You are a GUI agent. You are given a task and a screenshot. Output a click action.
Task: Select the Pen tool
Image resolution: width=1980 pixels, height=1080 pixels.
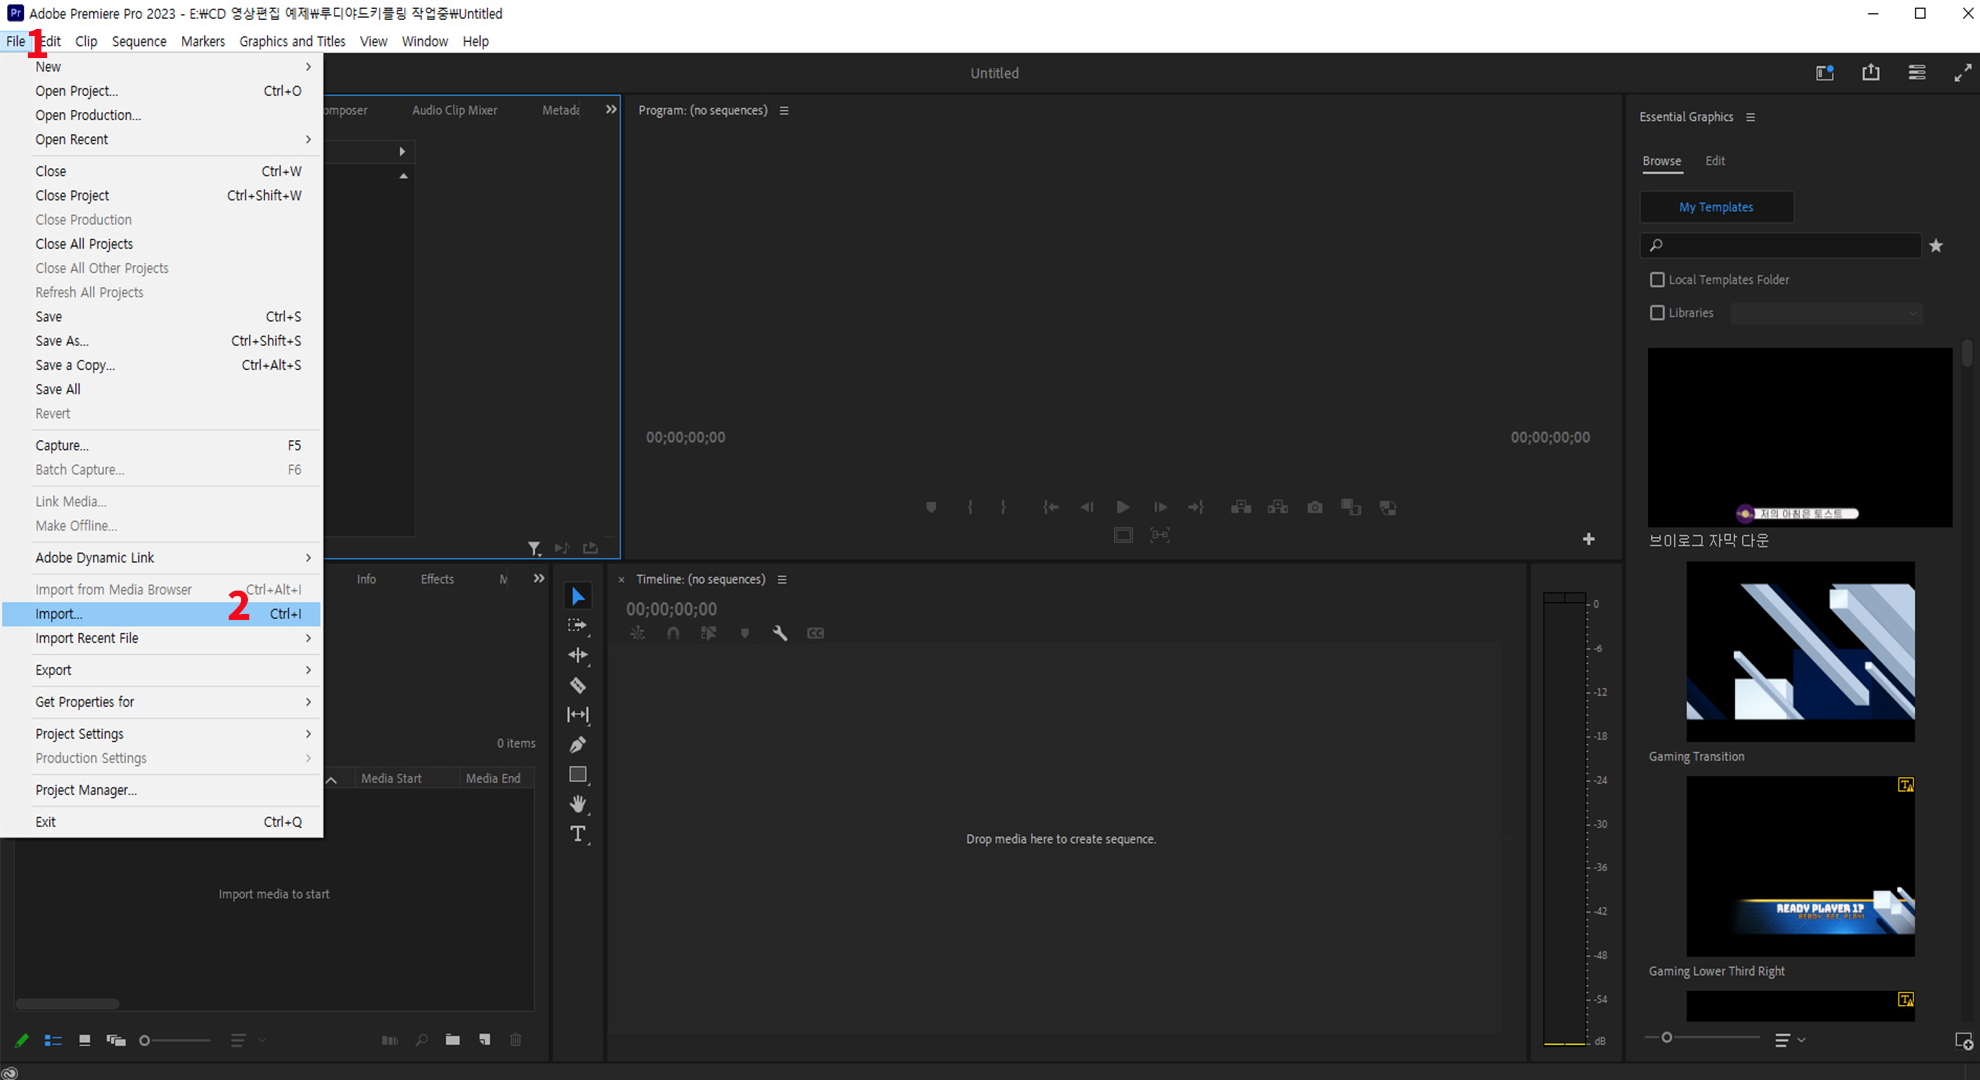(578, 745)
